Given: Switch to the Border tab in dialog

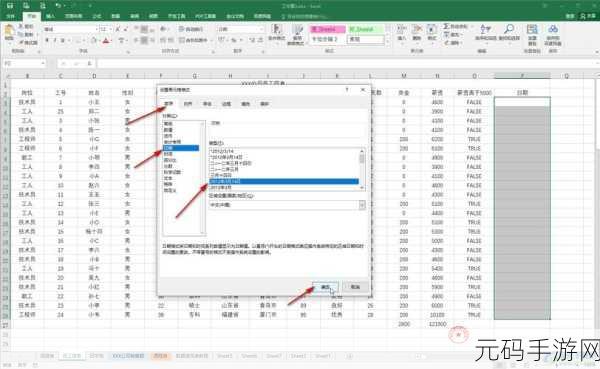Looking at the screenshot, I should click(x=227, y=104).
